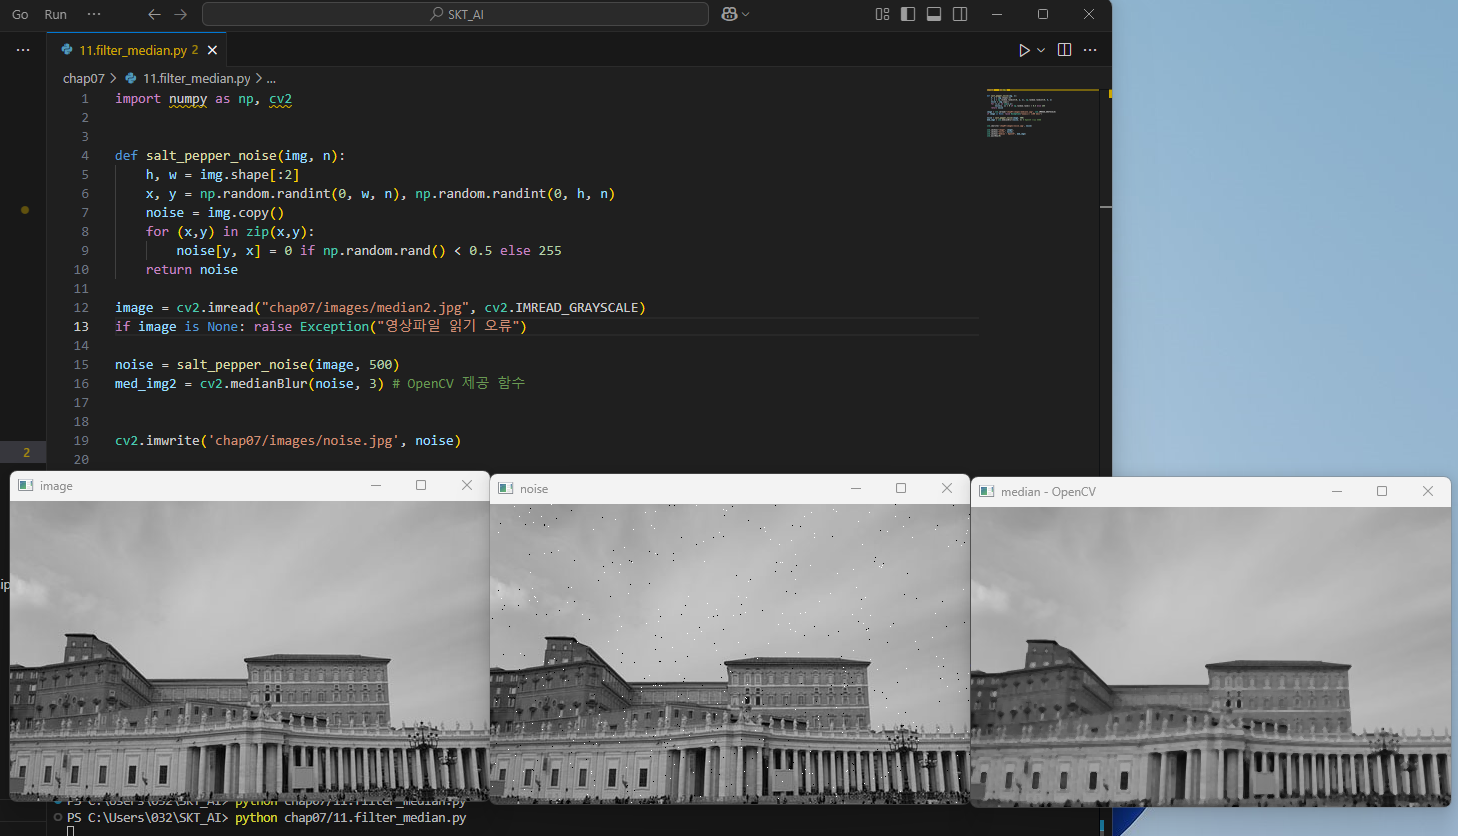Minimize the median - OpenCV window
This screenshot has height=836, width=1458.
pyautogui.click(x=1337, y=491)
